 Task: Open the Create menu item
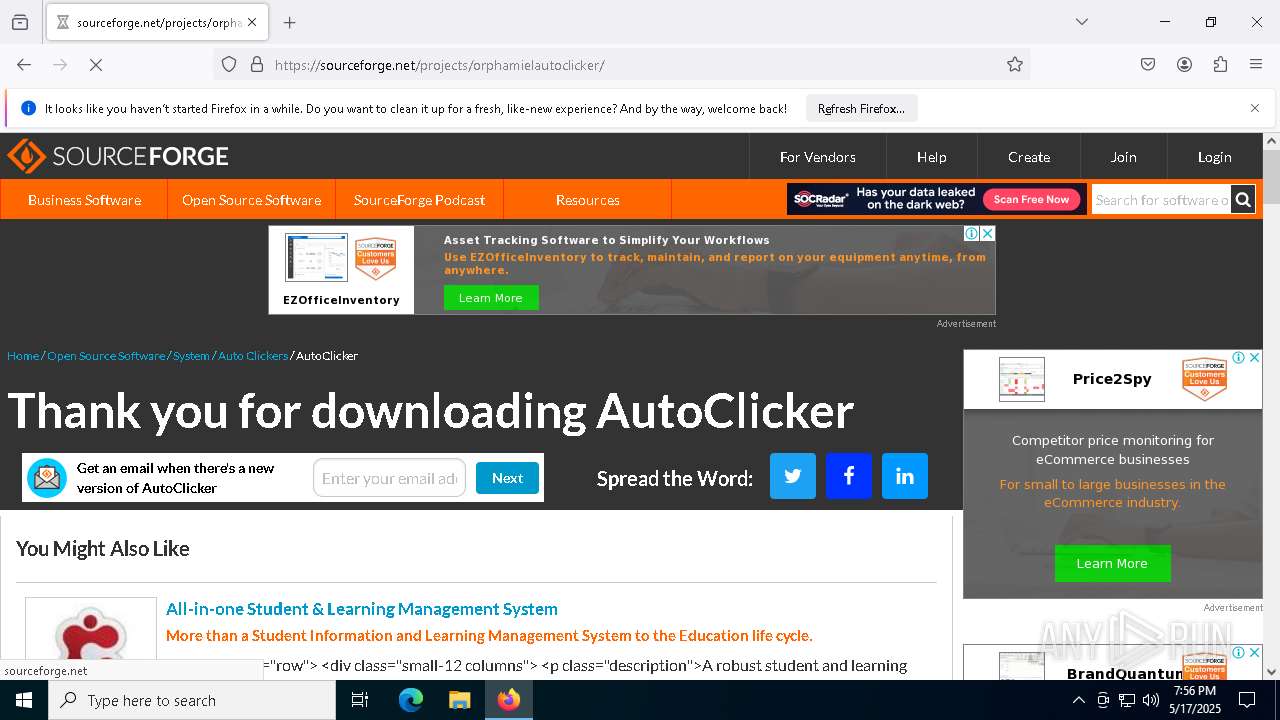pyautogui.click(x=1028, y=157)
